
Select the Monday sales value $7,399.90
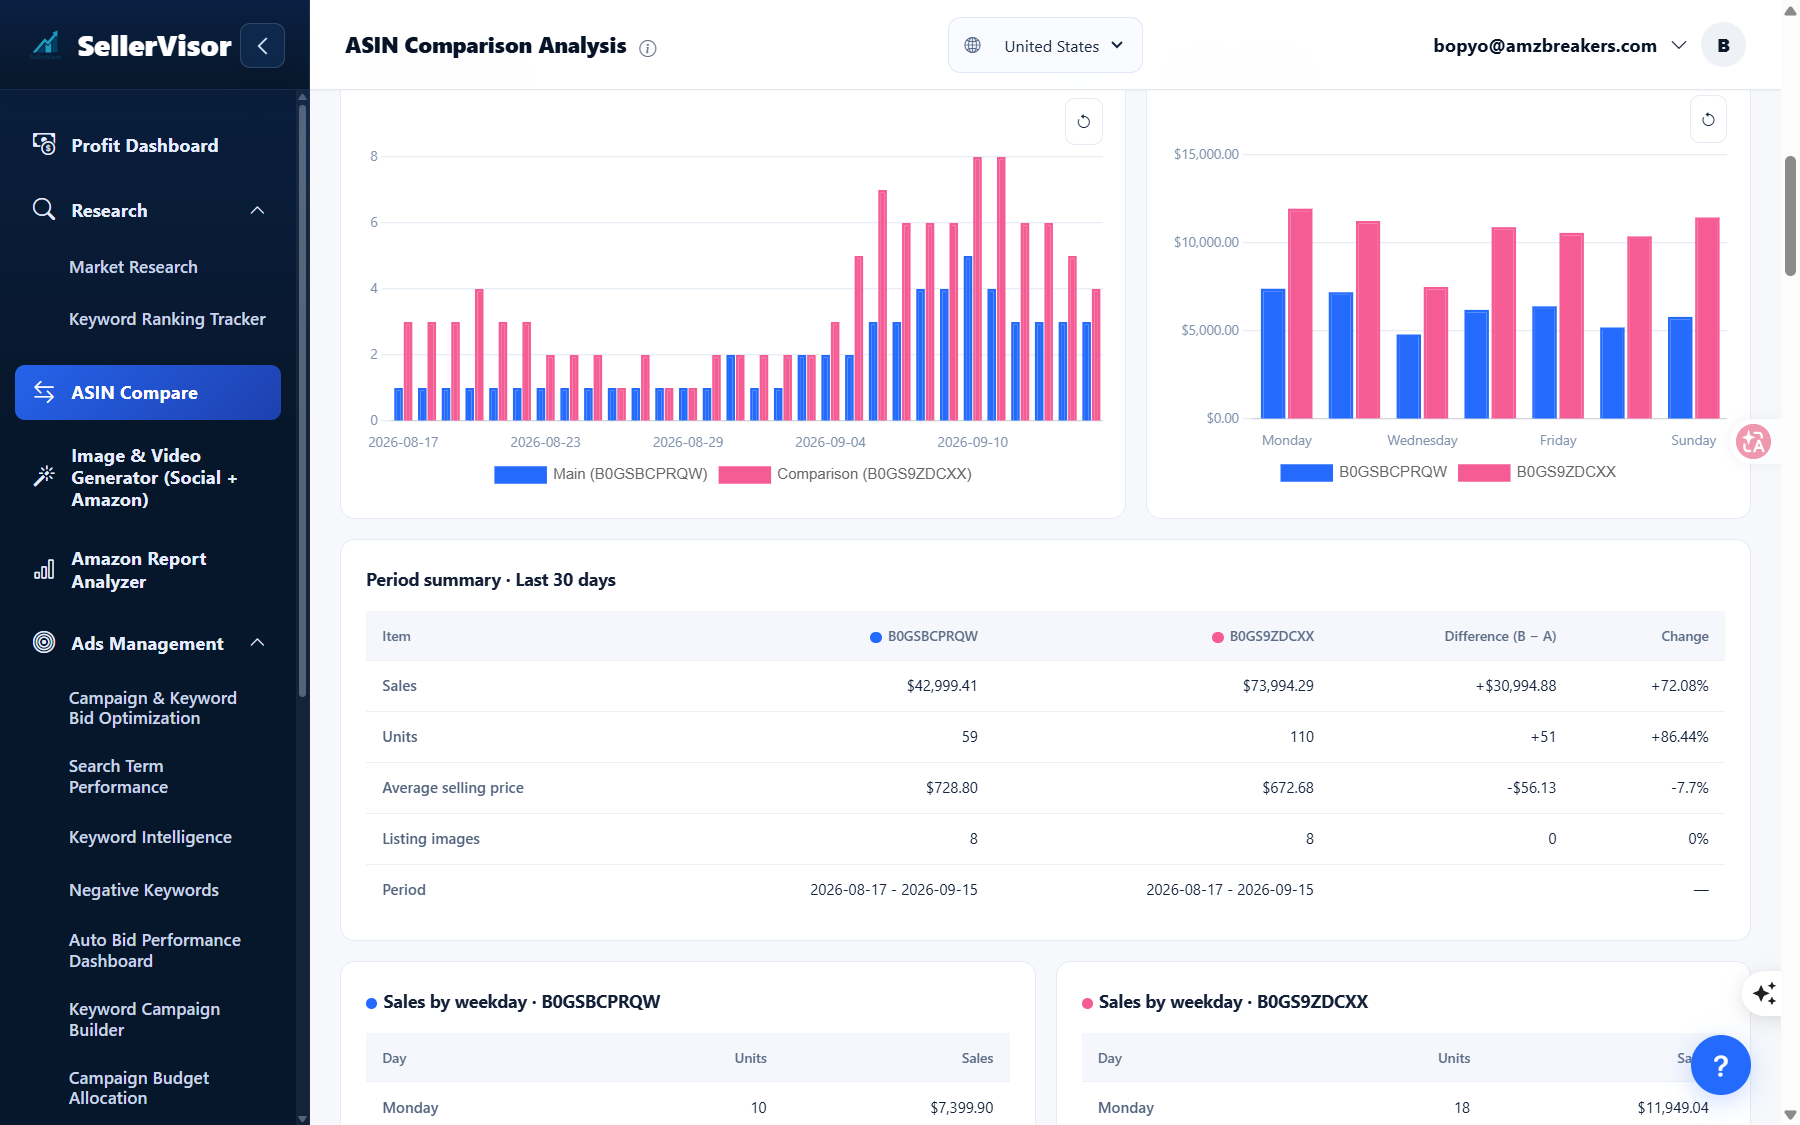click(x=962, y=1108)
